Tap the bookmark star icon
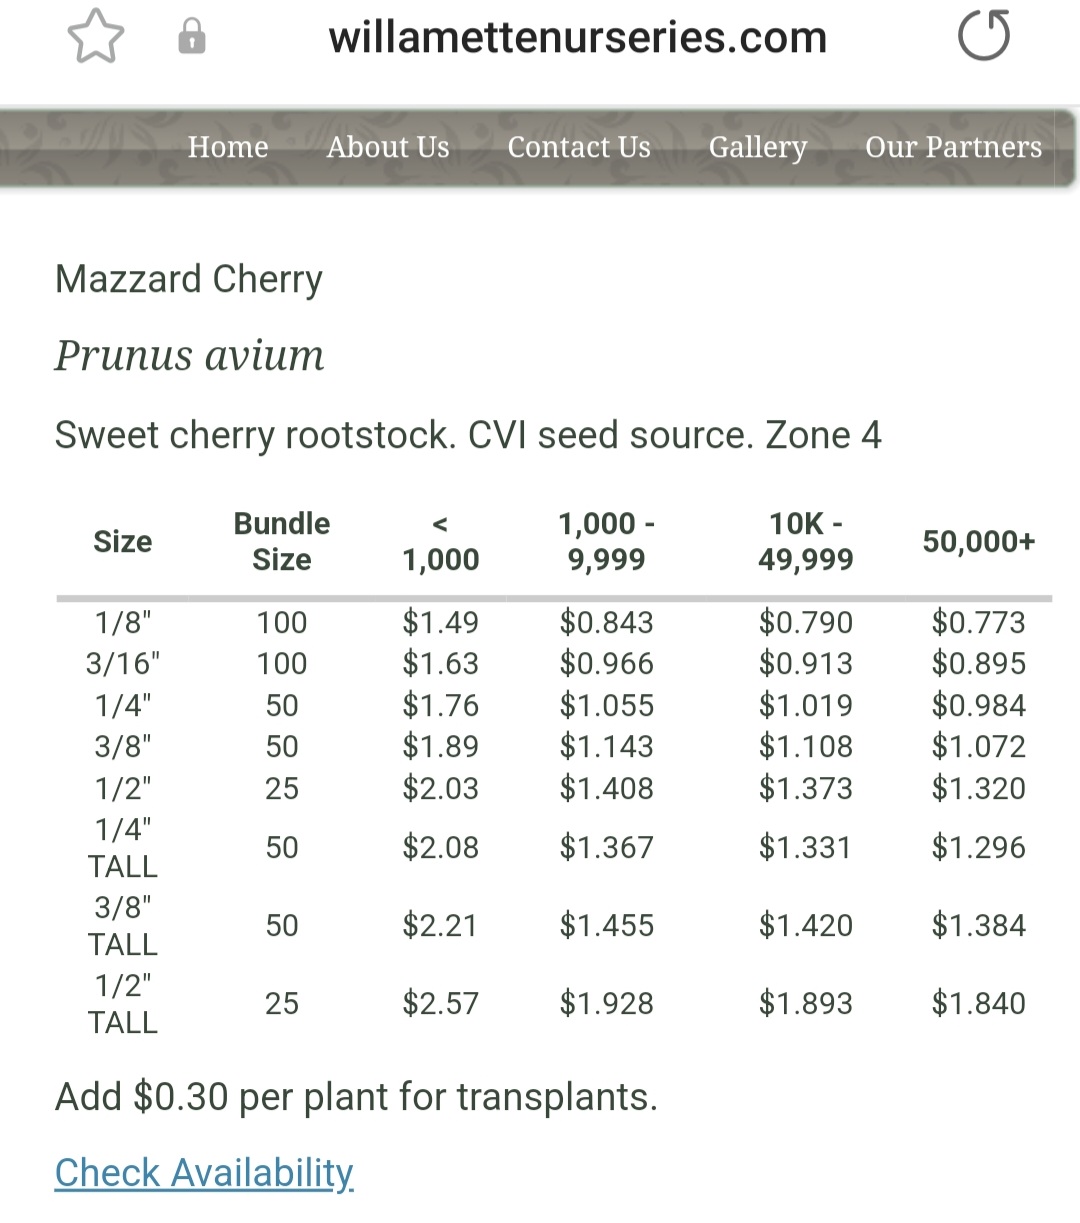 [96, 37]
